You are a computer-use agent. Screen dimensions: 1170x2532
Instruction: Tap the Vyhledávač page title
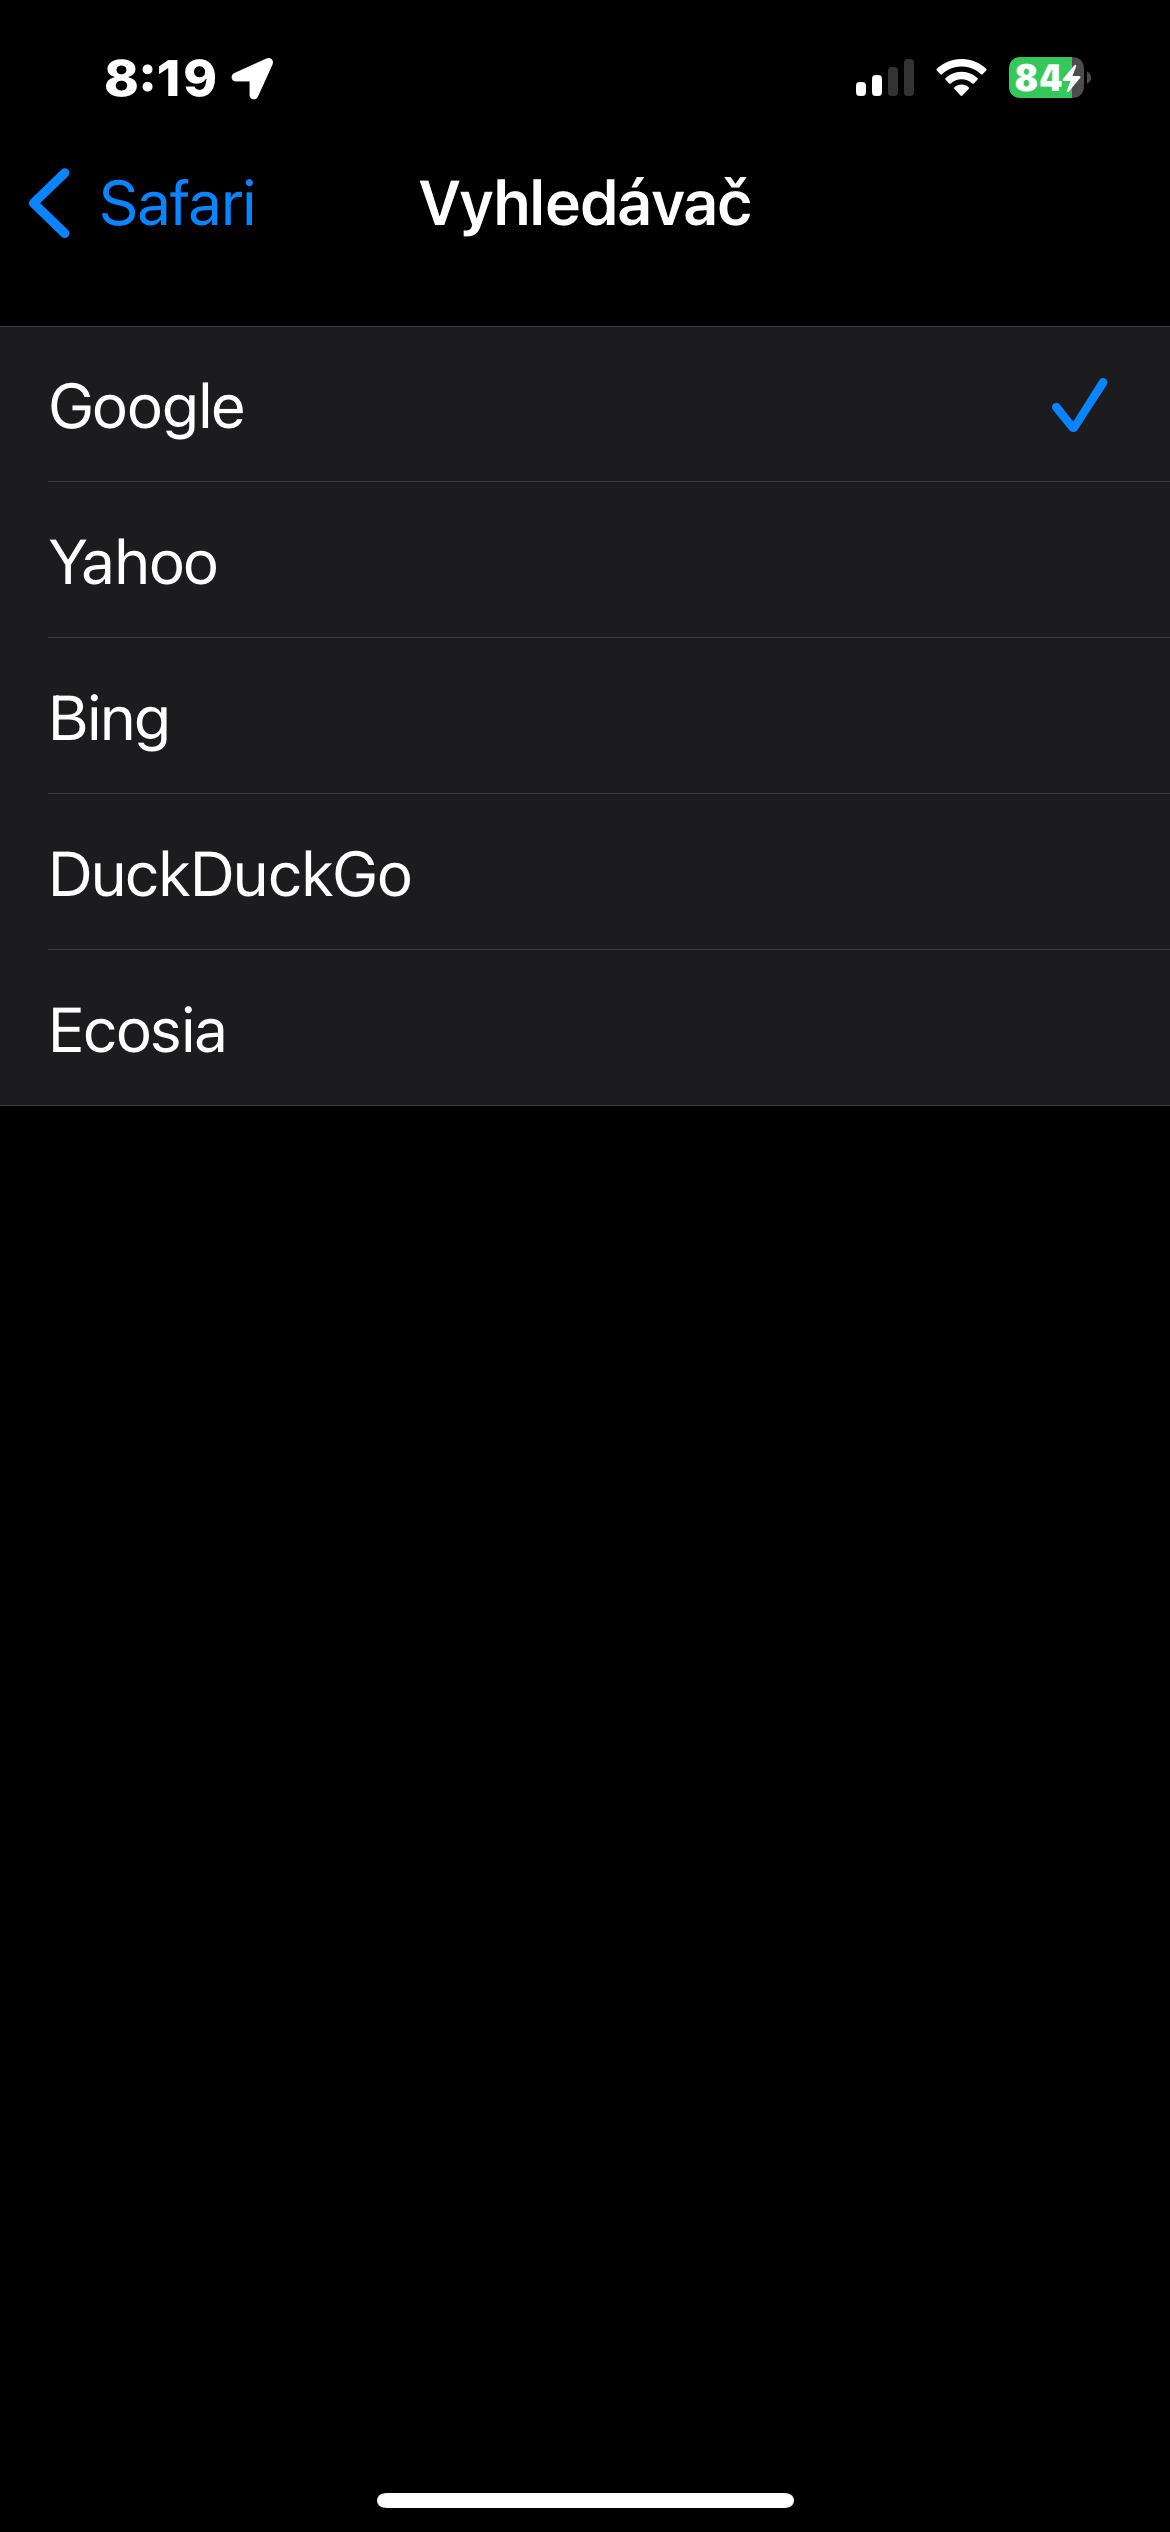click(x=585, y=204)
